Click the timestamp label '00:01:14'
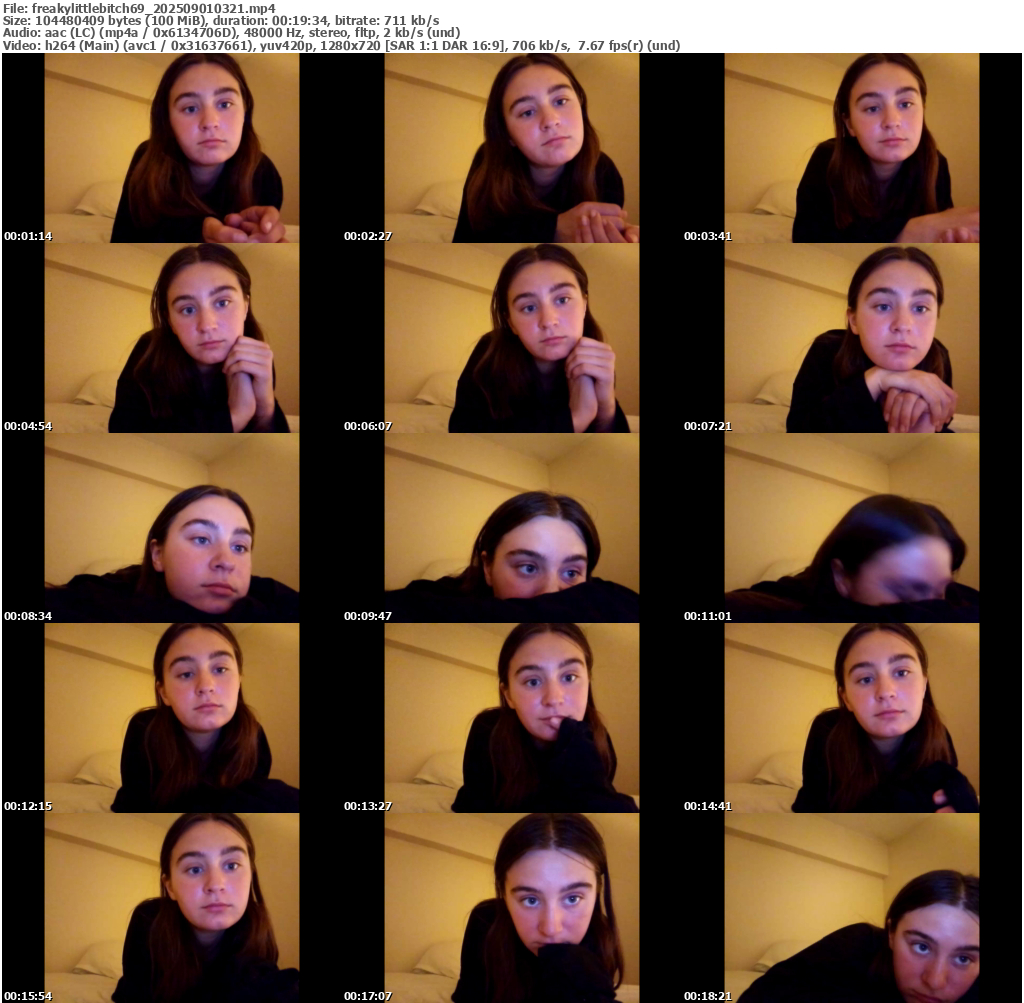The image size is (1024, 1003). pos(28,236)
